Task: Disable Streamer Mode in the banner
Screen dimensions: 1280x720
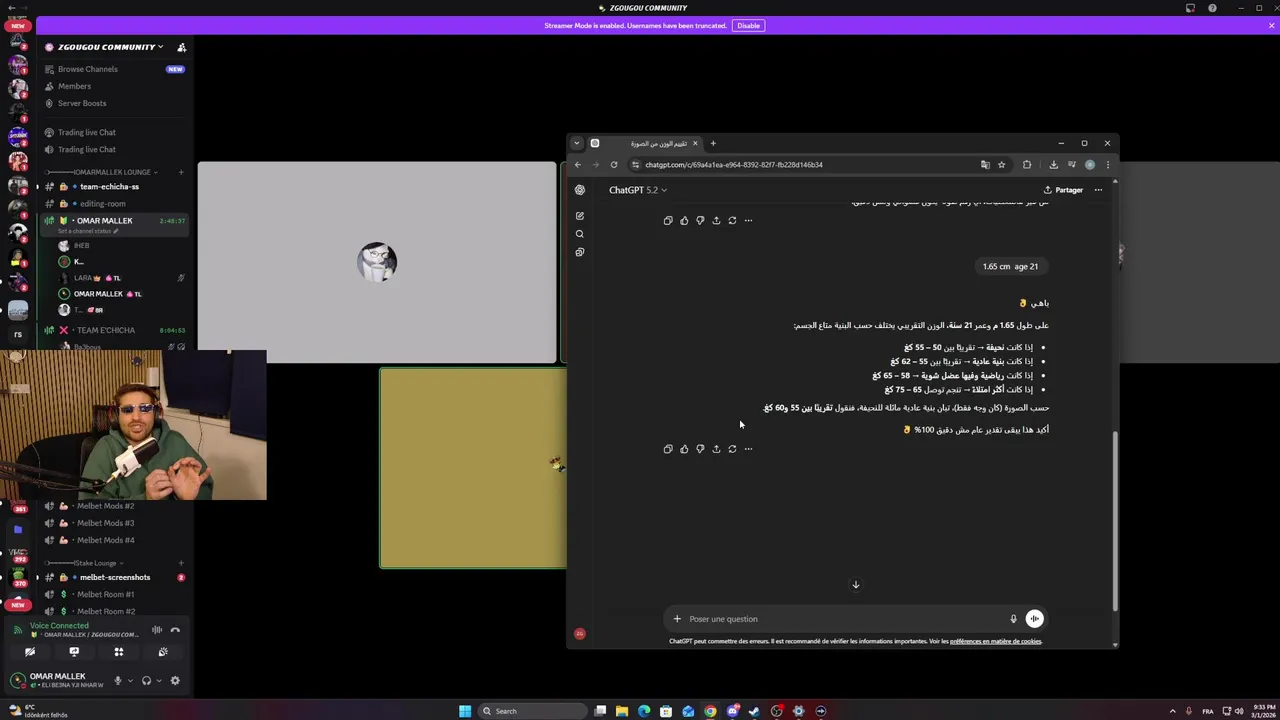Action: tap(748, 25)
